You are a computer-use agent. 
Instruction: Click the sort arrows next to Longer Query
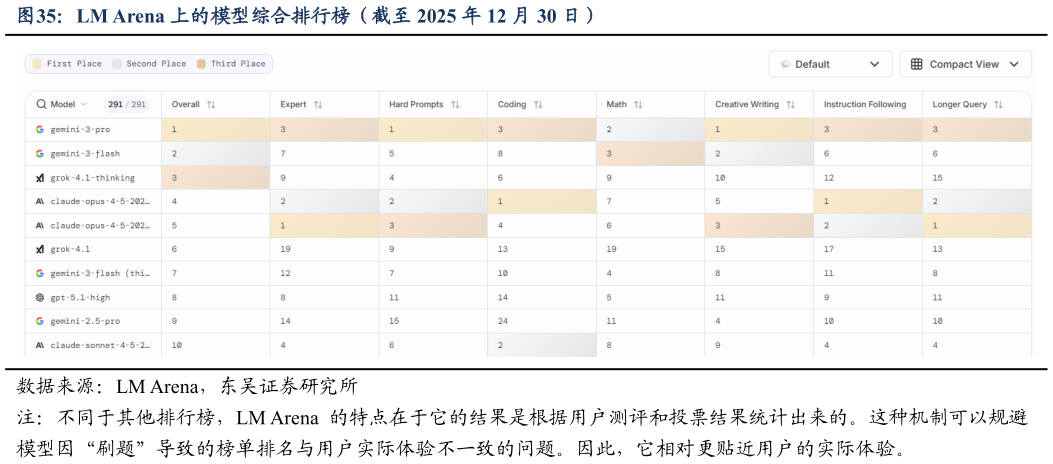pyautogui.click(x=998, y=105)
